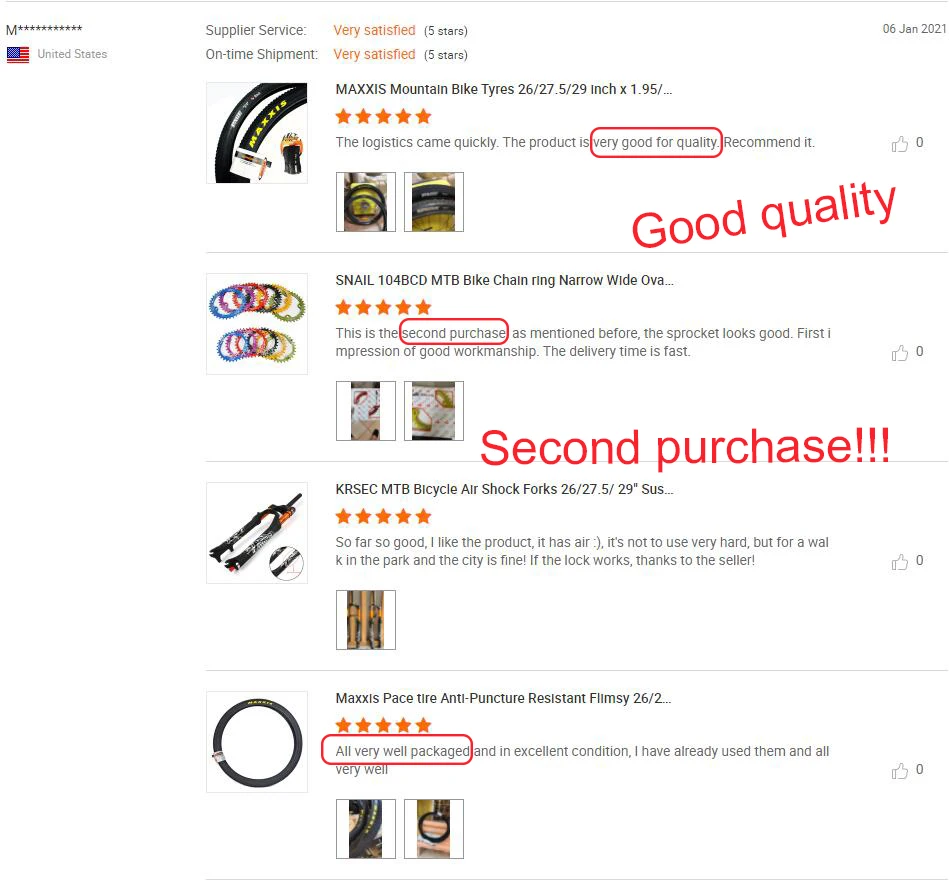This screenshot has width=949, height=880.
Task: Open Maxxis Pace tire Anti-Puncture title link
Action: click(503, 698)
